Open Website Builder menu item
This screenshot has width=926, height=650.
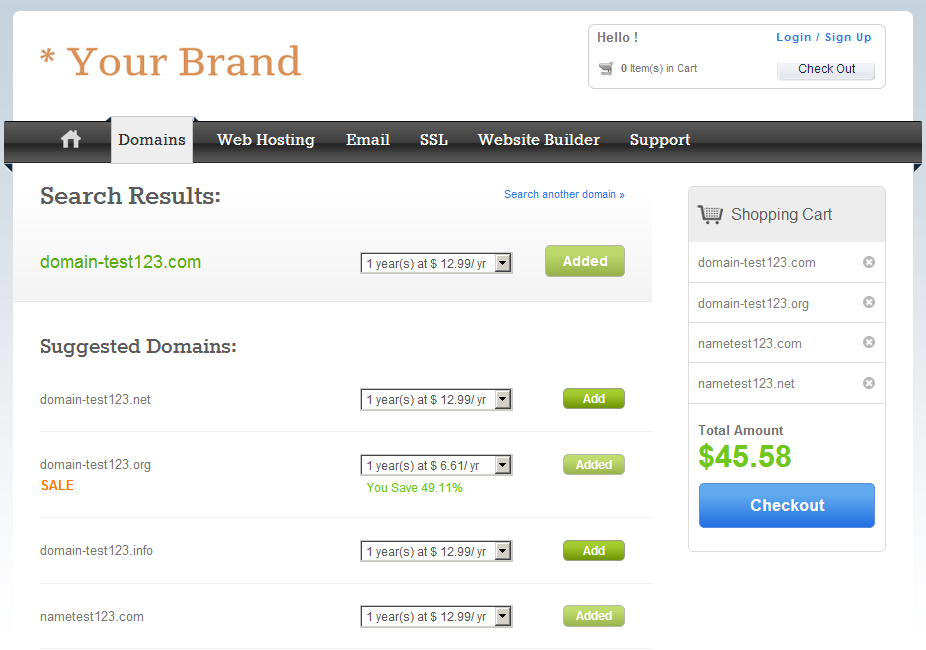(x=539, y=140)
